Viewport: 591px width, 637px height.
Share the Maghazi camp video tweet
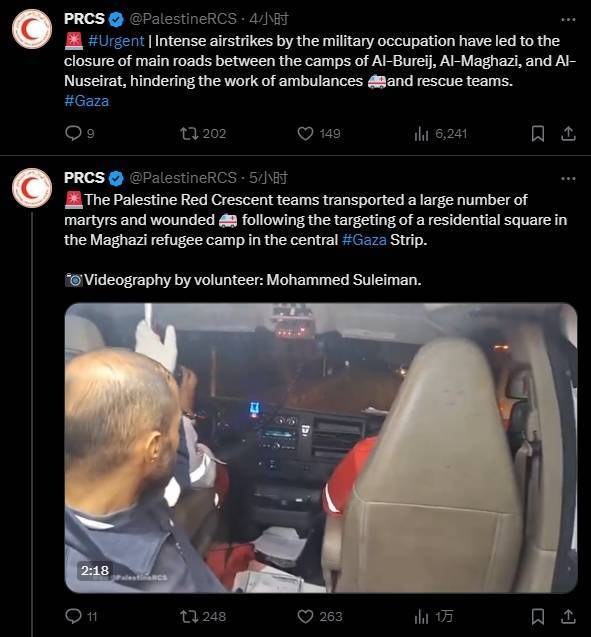[568, 617]
